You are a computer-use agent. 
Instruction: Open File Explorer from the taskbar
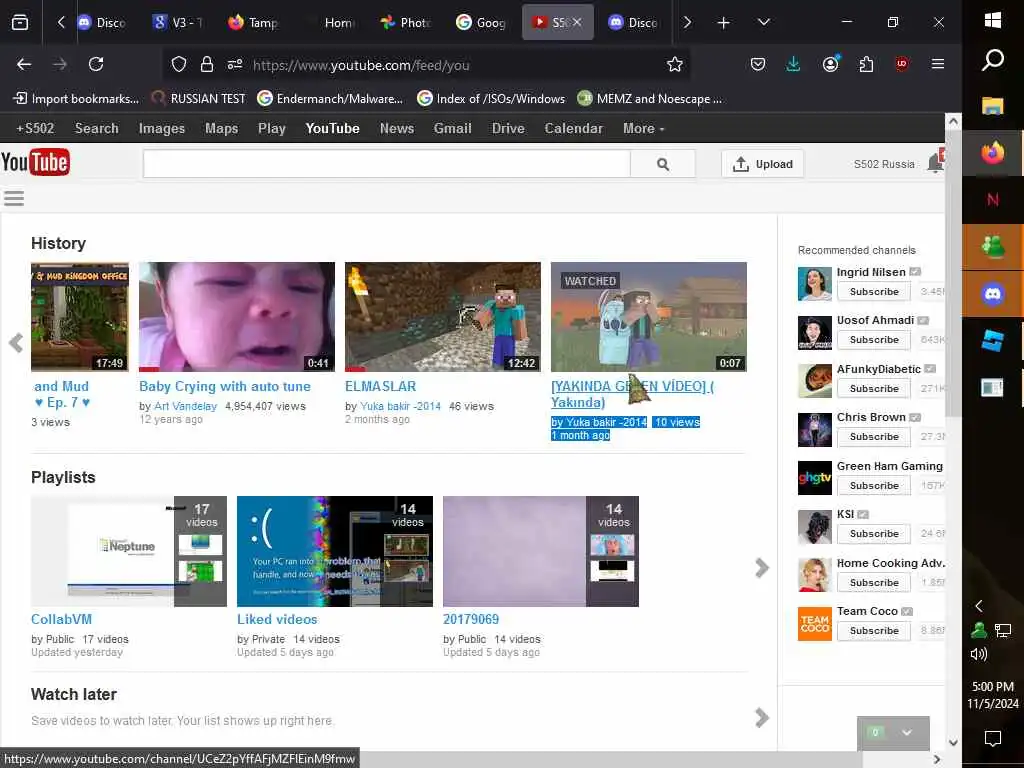[993, 106]
